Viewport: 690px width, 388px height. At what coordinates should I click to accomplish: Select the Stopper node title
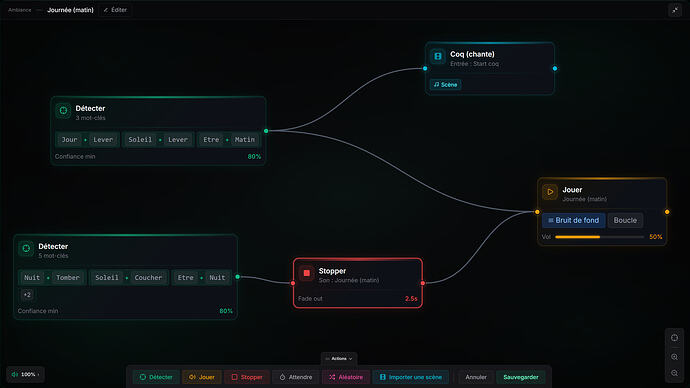pyautogui.click(x=332, y=271)
